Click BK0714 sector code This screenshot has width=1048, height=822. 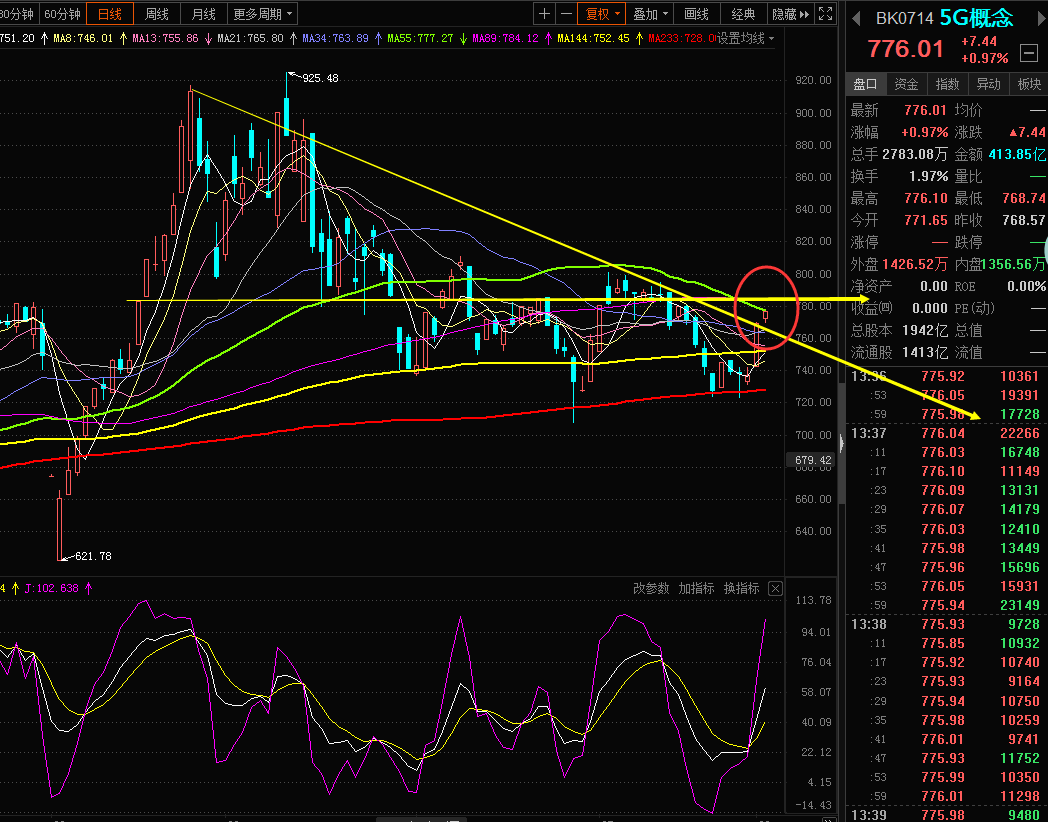click(x=904, y=19)
